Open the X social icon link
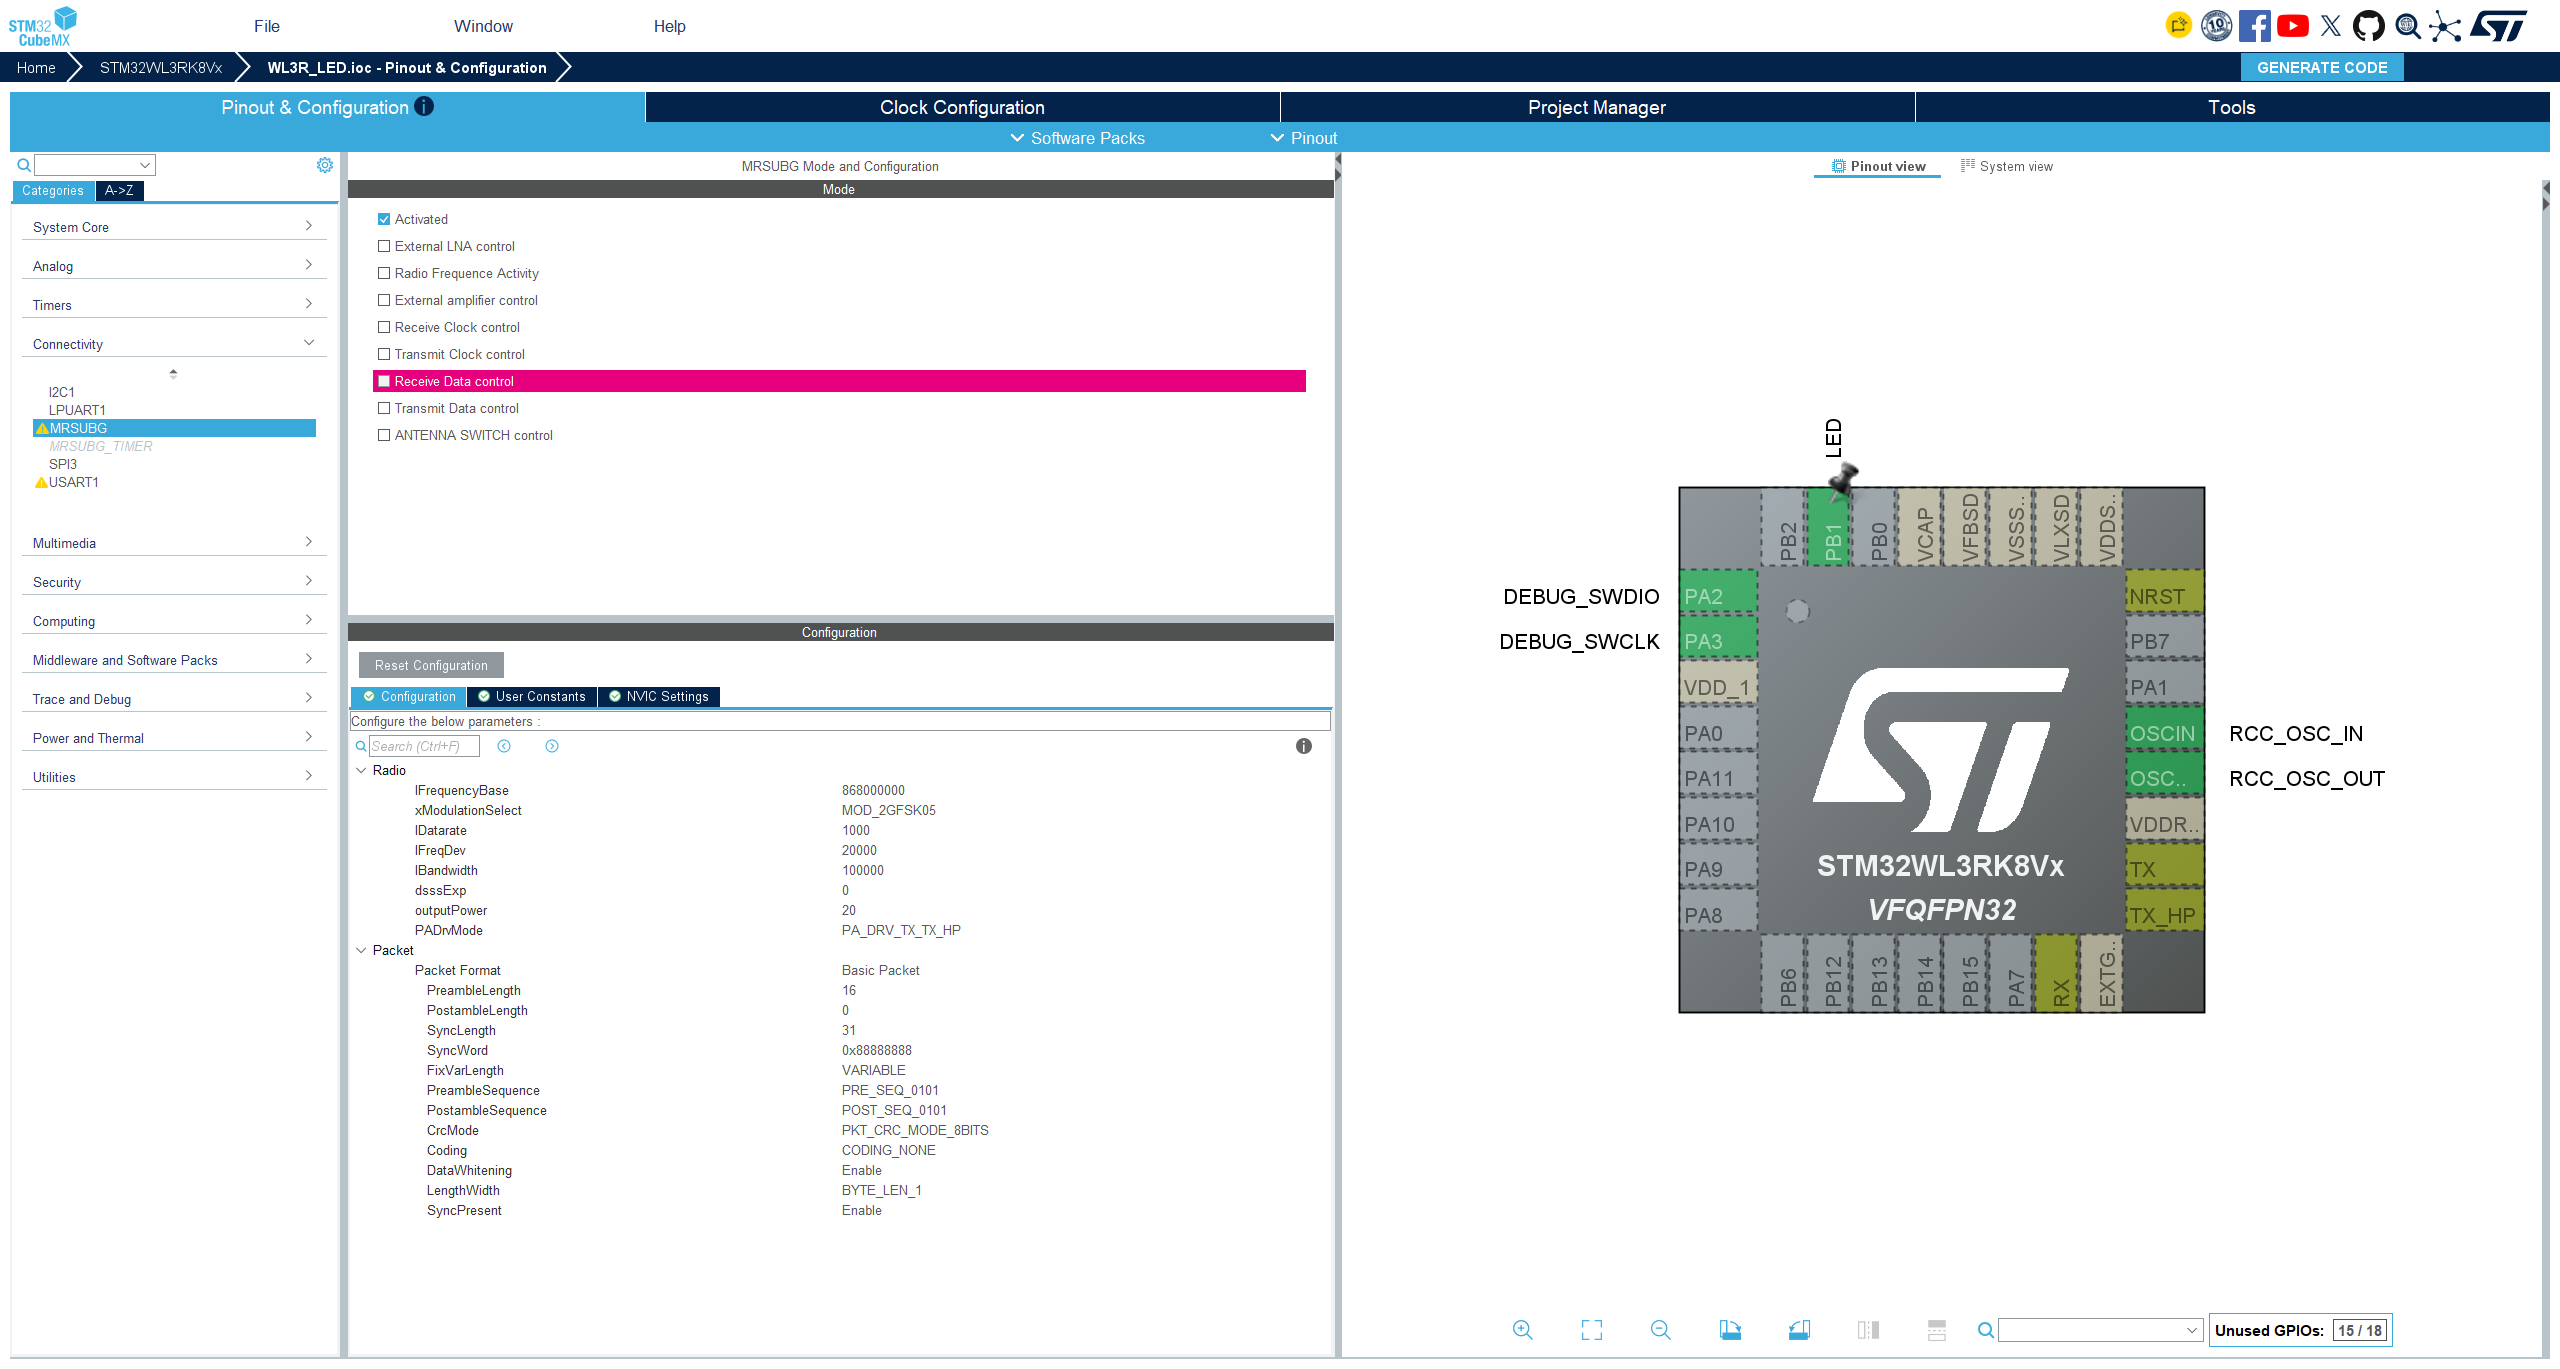 point(2330,26)
